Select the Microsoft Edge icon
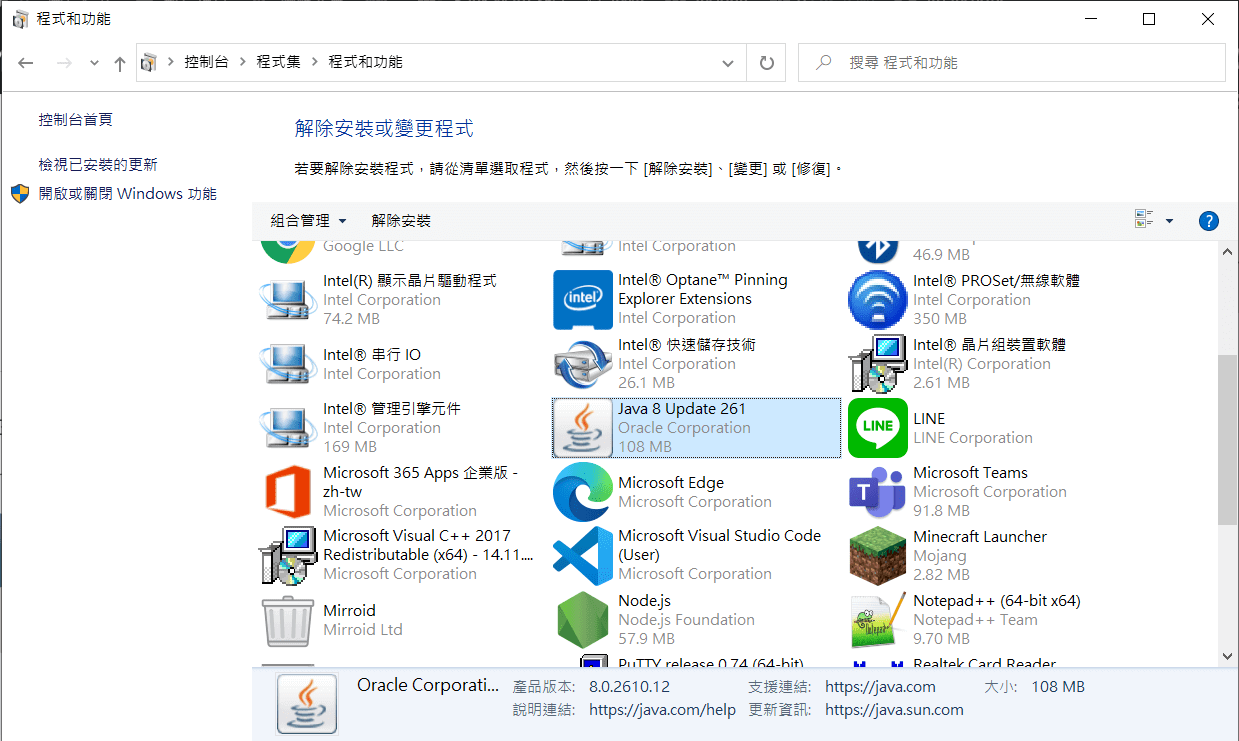 pyautogui.click(x=583, y=492)
